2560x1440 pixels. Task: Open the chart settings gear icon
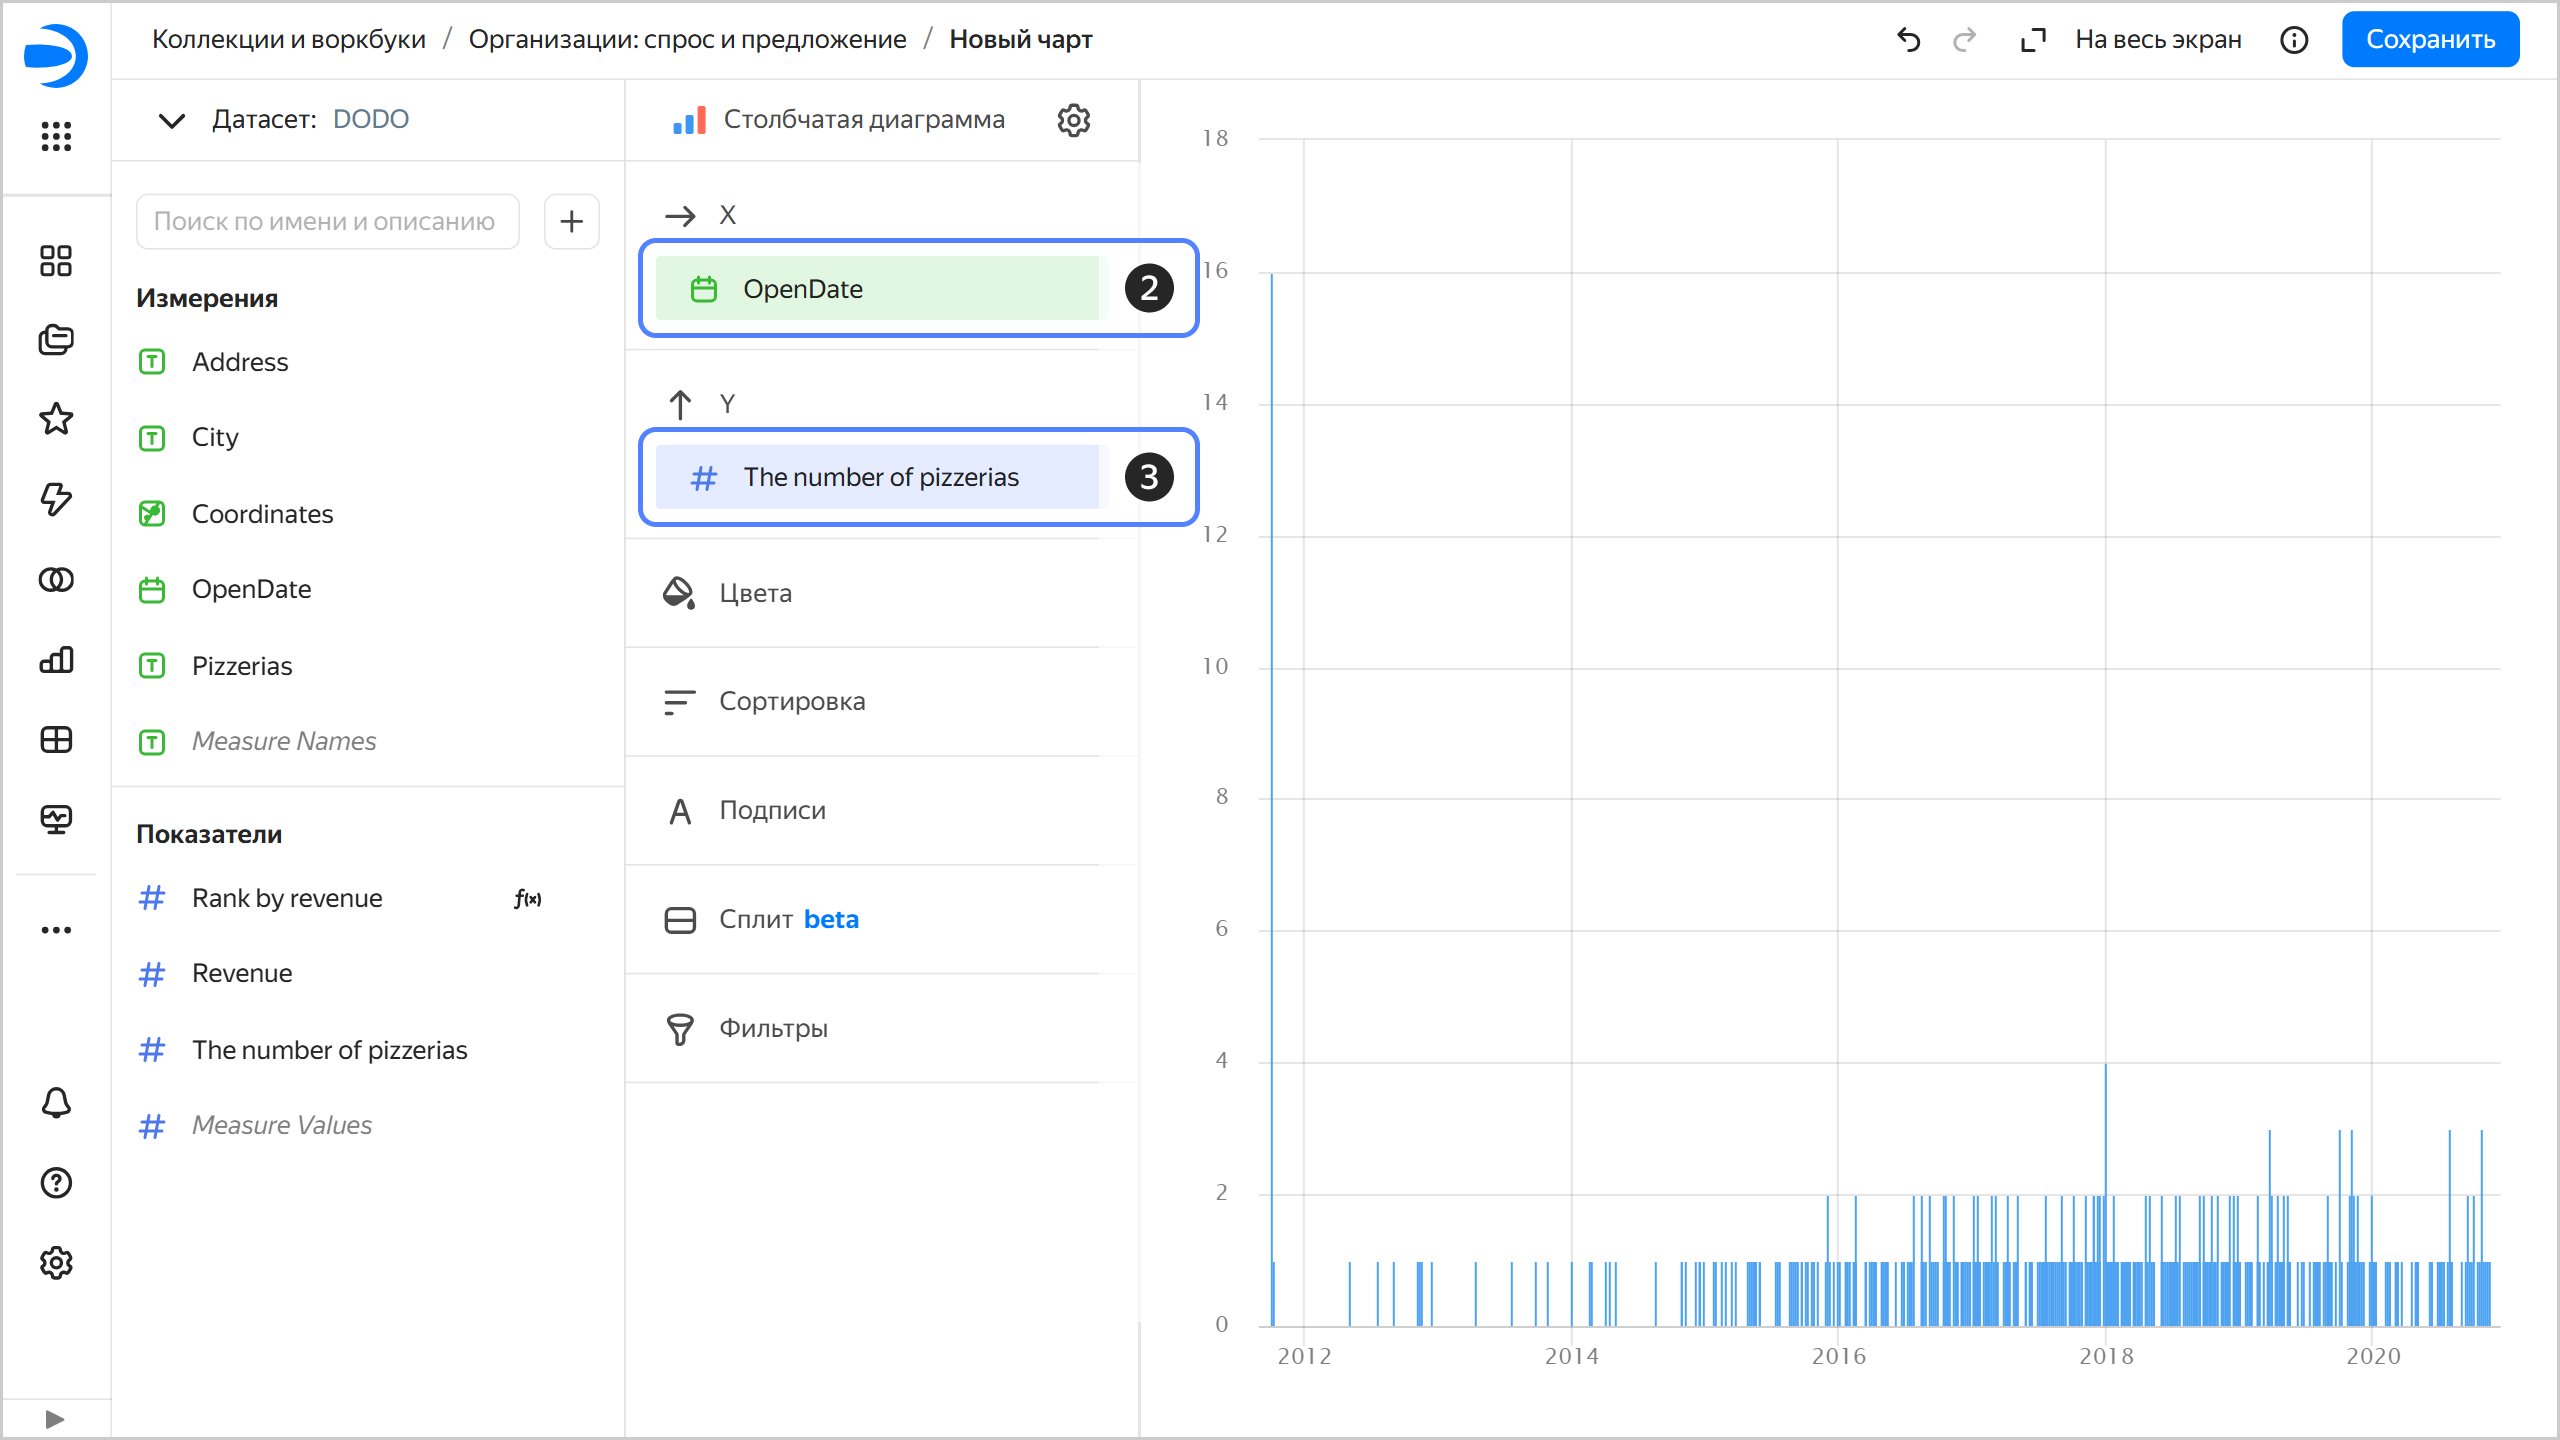(1073, 120)
